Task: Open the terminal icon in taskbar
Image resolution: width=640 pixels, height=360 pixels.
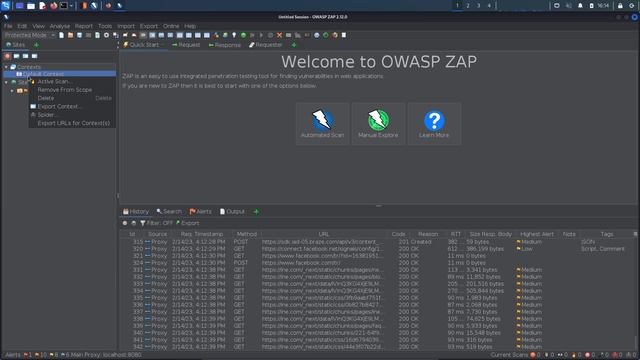Action: pos(64,6)
